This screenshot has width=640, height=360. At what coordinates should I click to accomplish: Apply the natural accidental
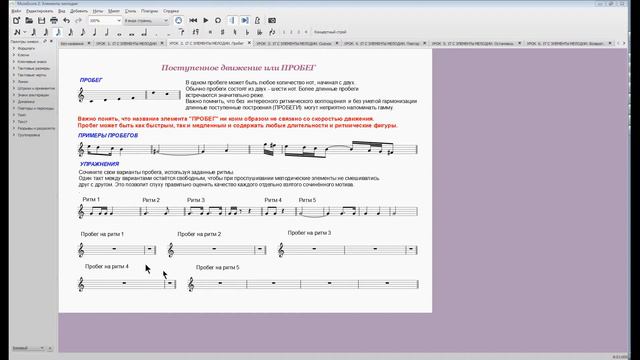click(235, 32)
